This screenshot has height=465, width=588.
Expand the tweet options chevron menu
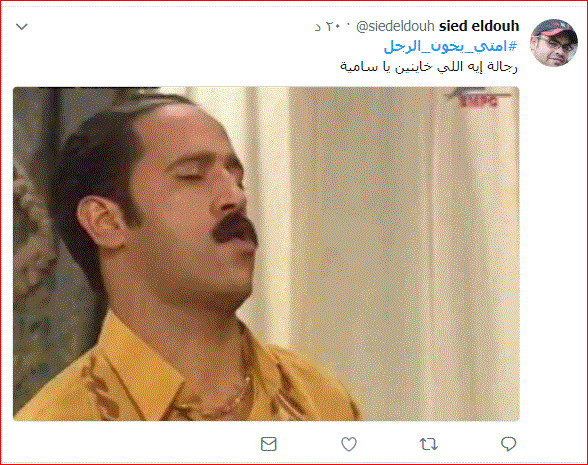click(x=22, y=27)
